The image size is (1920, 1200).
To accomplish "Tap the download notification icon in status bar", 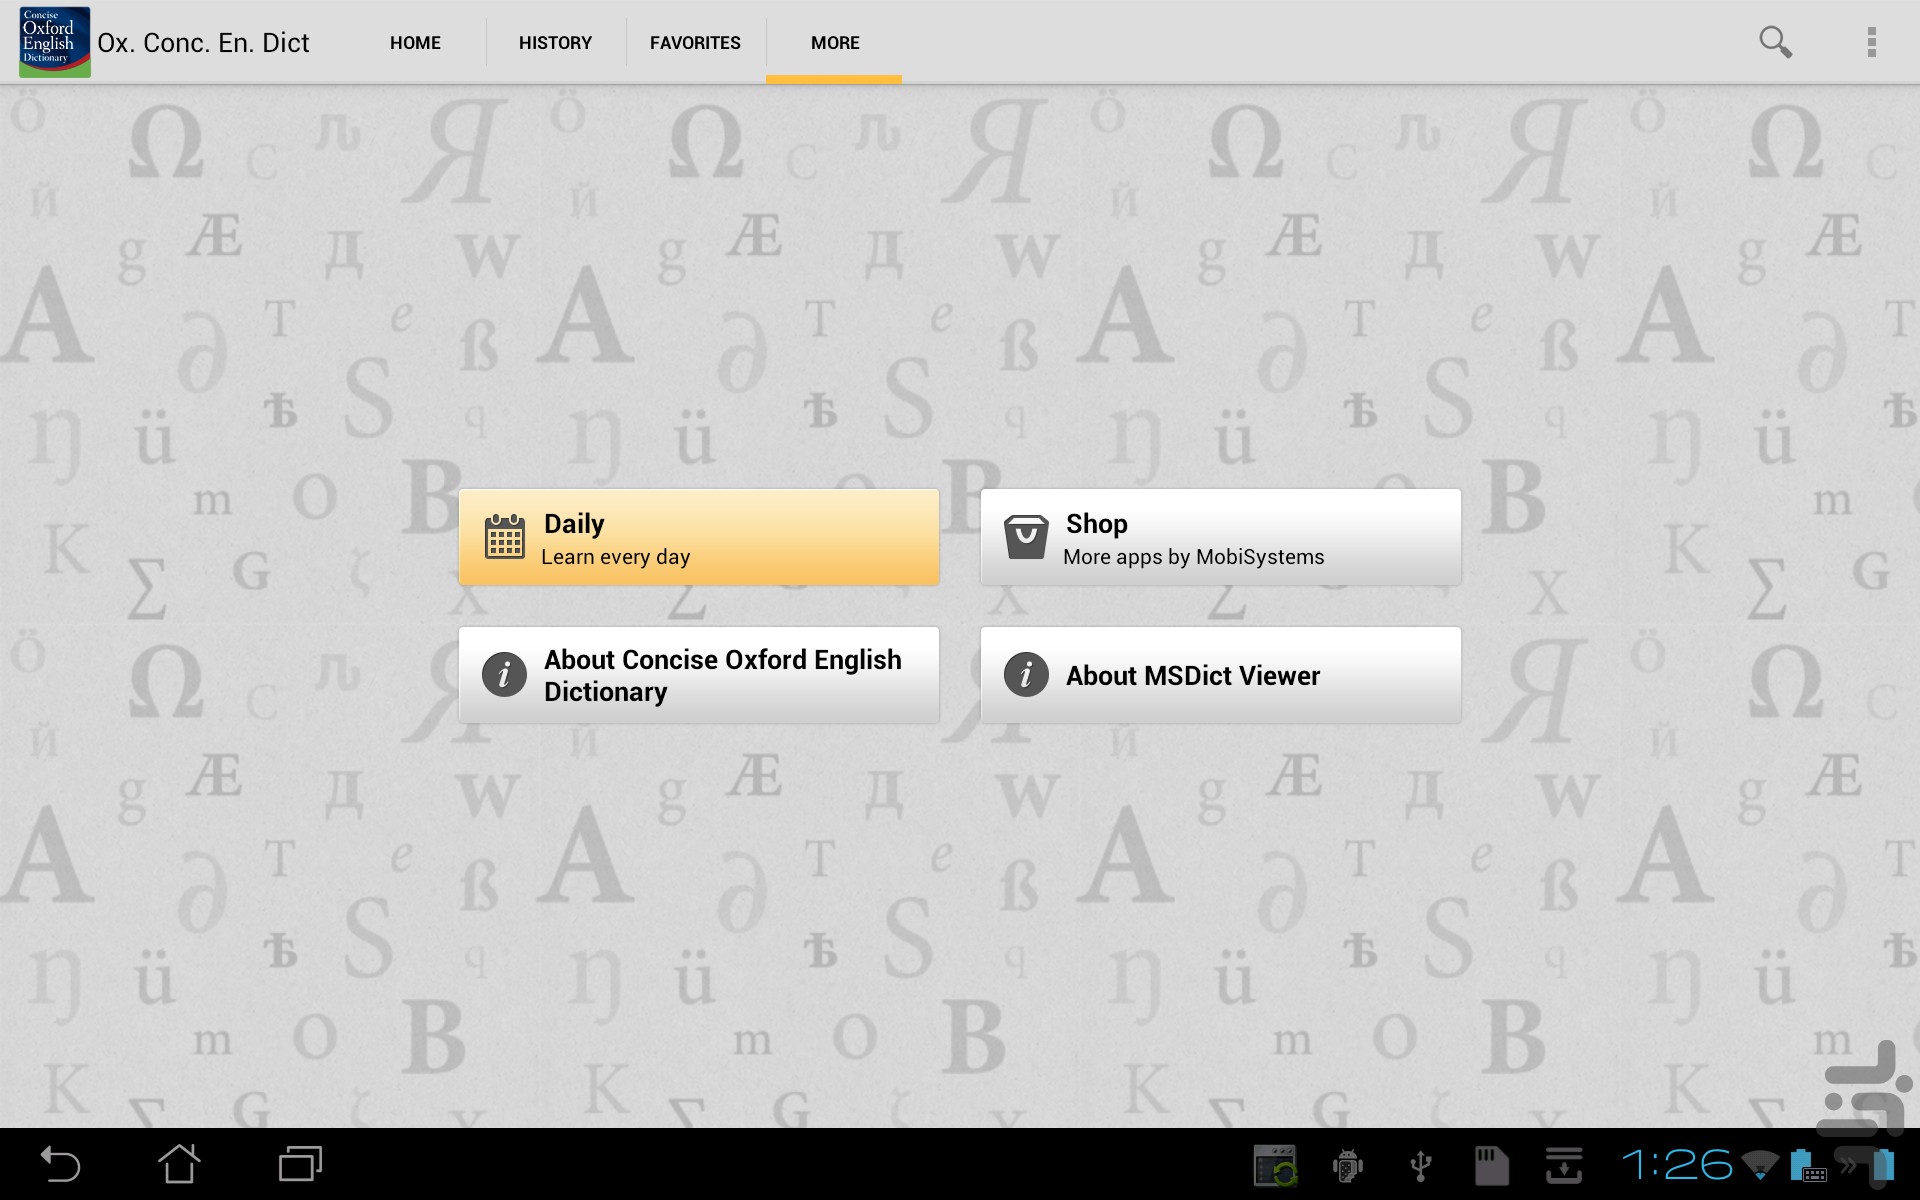I will tap(1563, 1165).
